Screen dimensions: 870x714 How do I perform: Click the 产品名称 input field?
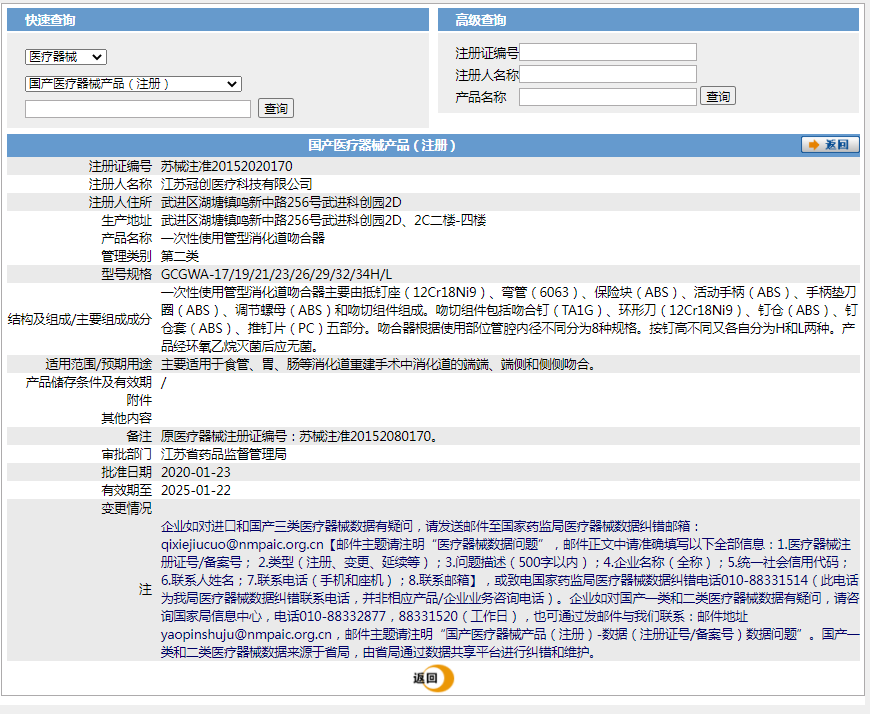[x=607, y=97]
